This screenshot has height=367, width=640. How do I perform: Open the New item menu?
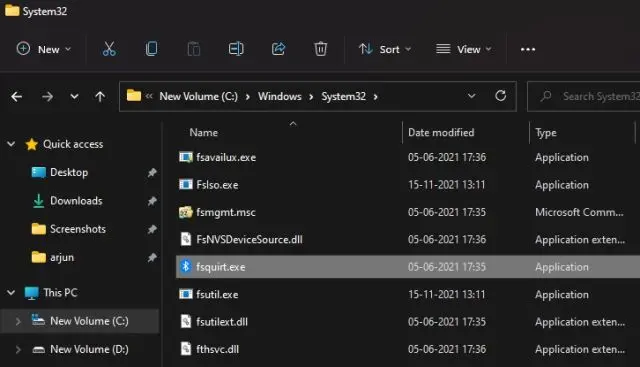[x=44, y=49]
